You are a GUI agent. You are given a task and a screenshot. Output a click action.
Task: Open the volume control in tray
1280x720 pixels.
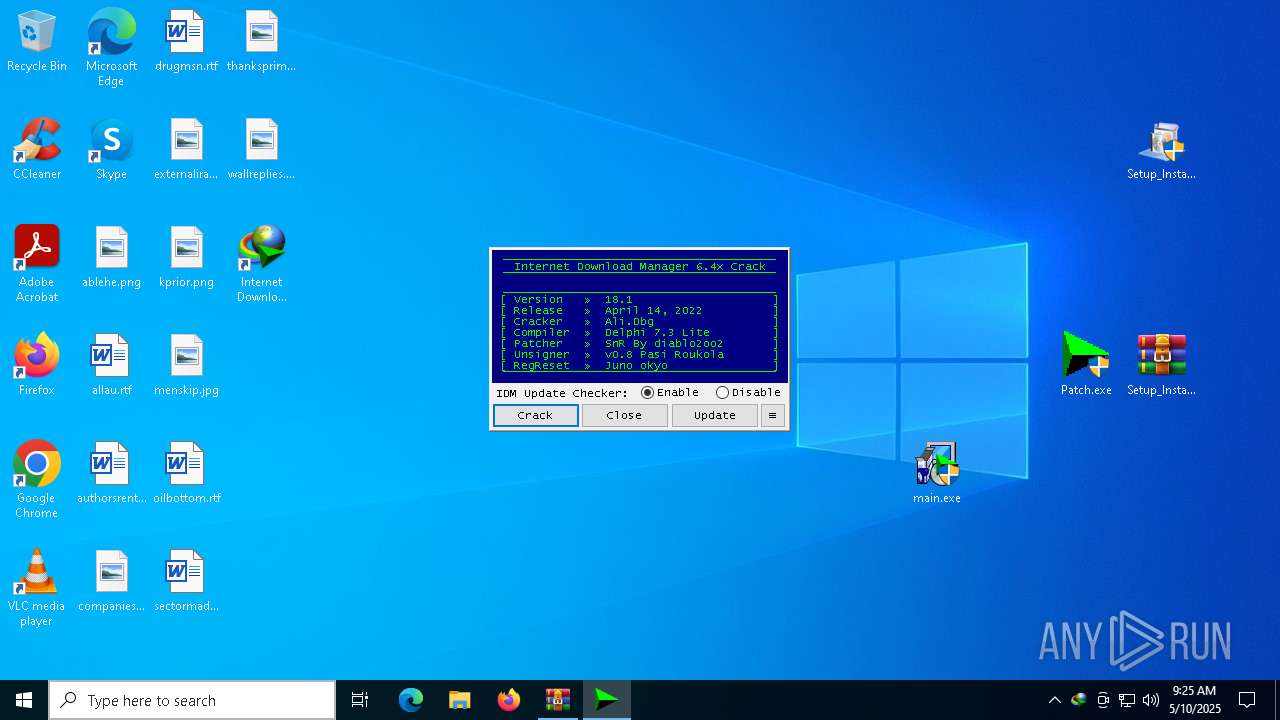1151,700
